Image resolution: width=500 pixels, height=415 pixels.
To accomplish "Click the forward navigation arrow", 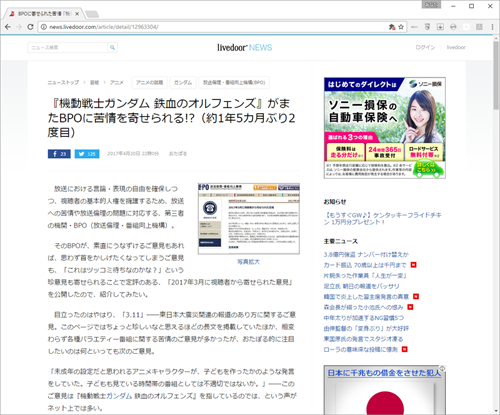I will click(x=19, y=27).
